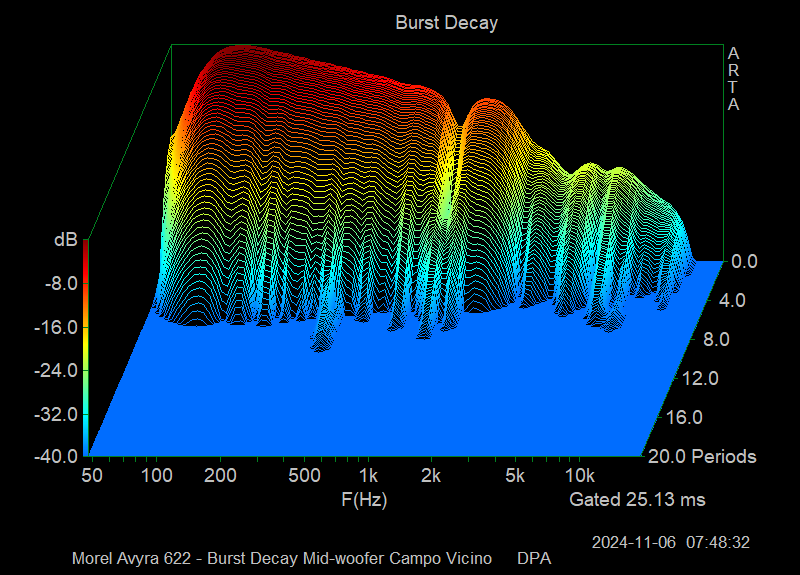Click the 16.0 periods axis value
The width and height of the screenshot is (800, 575).
685,417
